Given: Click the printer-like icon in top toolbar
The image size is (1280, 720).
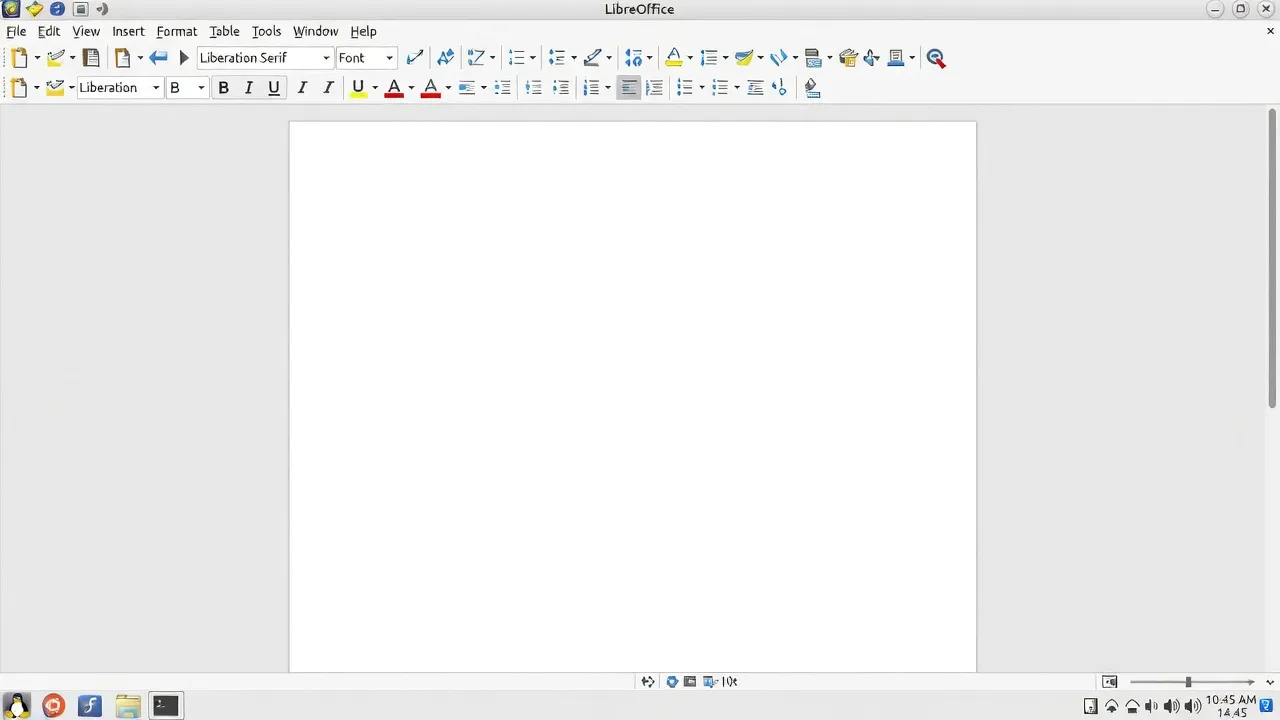Looking at the screenshot, I should click(813, 58).
